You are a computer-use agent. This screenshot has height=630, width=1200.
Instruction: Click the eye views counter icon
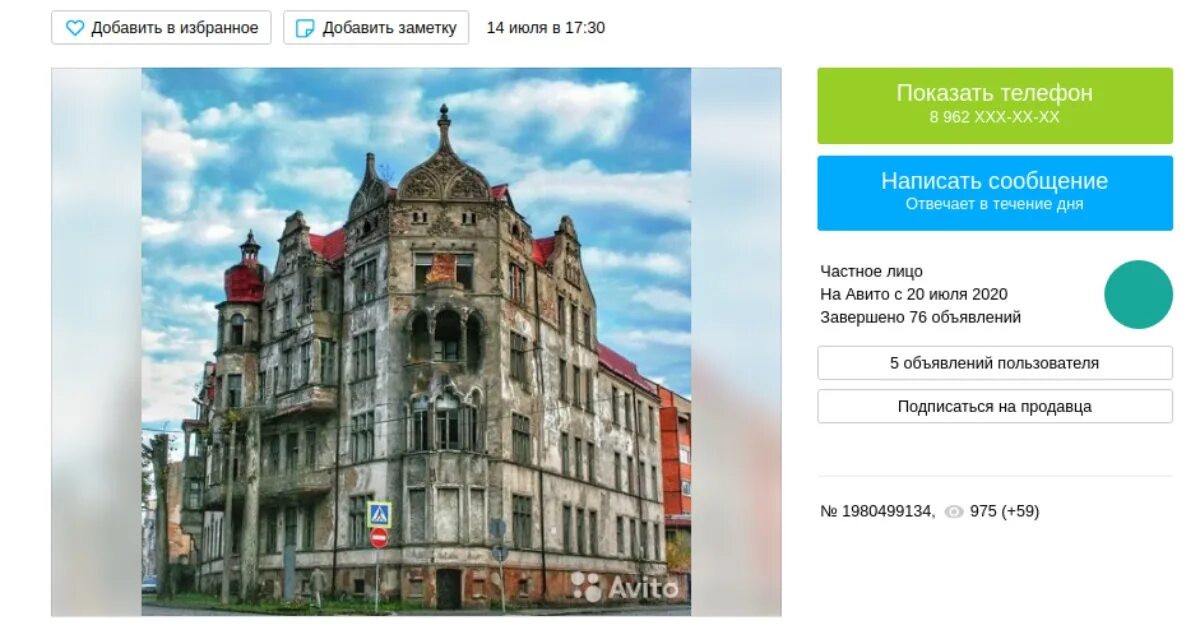pos(954,512)
